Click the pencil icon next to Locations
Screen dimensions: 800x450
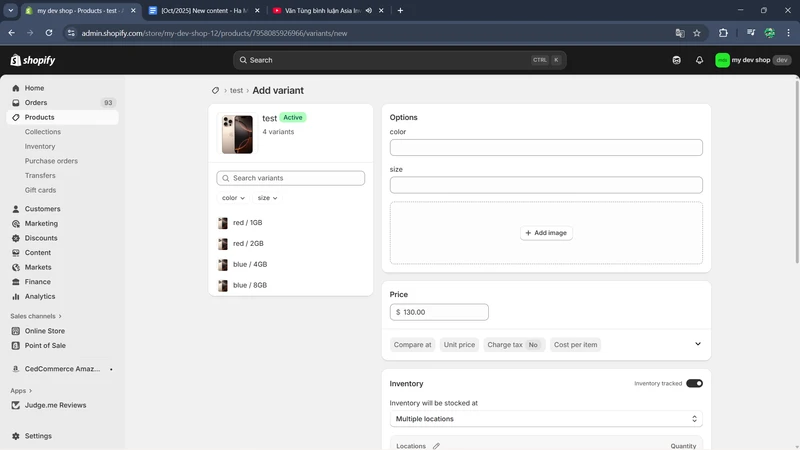pos(436,446)
